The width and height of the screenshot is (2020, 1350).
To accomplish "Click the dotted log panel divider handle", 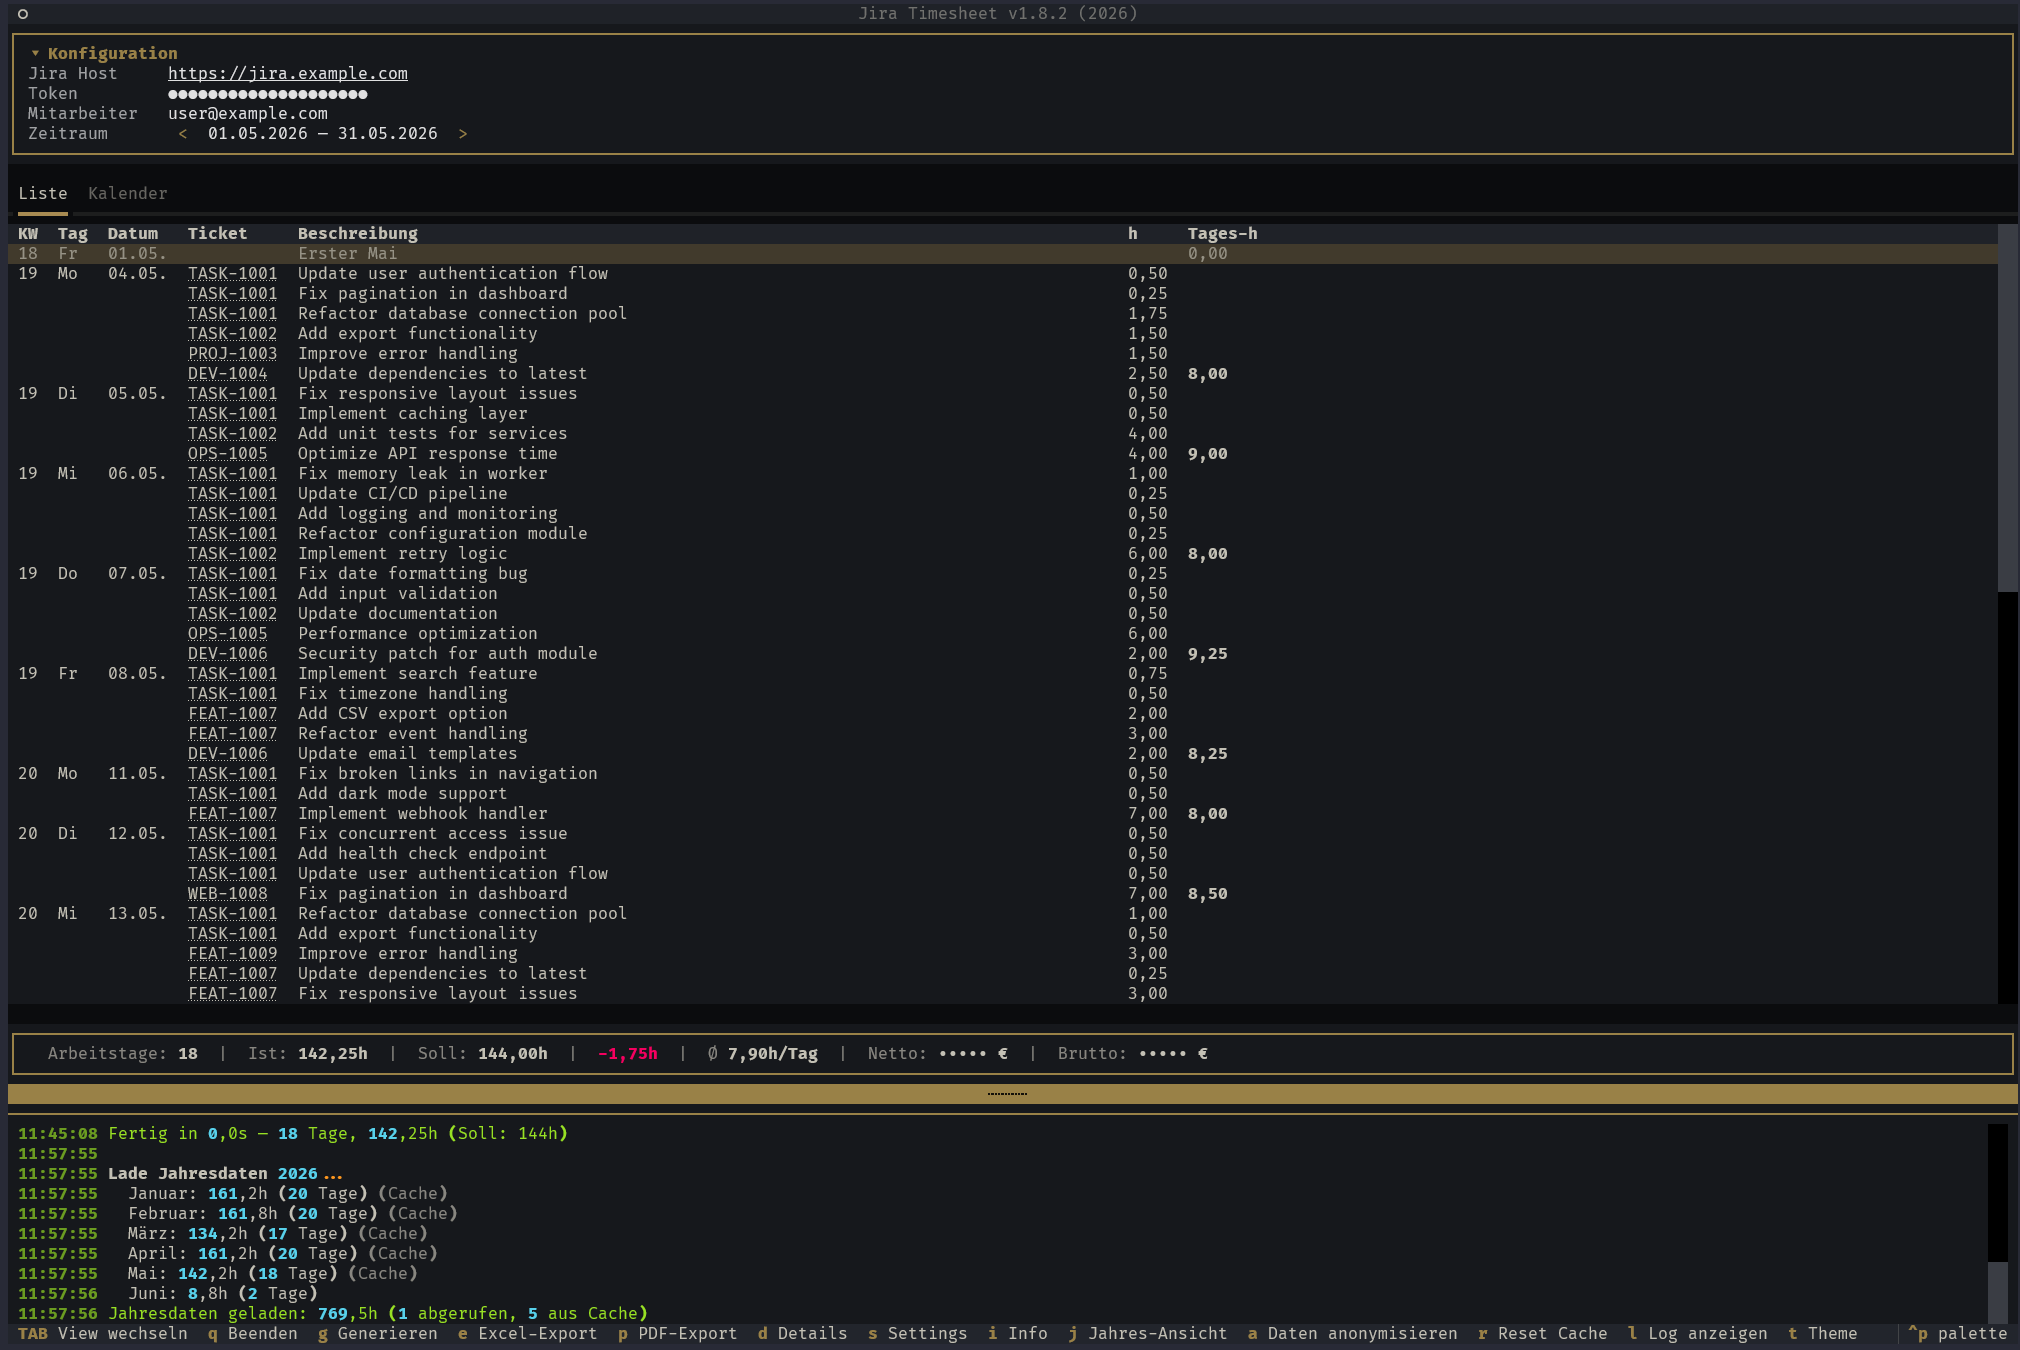I will point(1007,1093).
